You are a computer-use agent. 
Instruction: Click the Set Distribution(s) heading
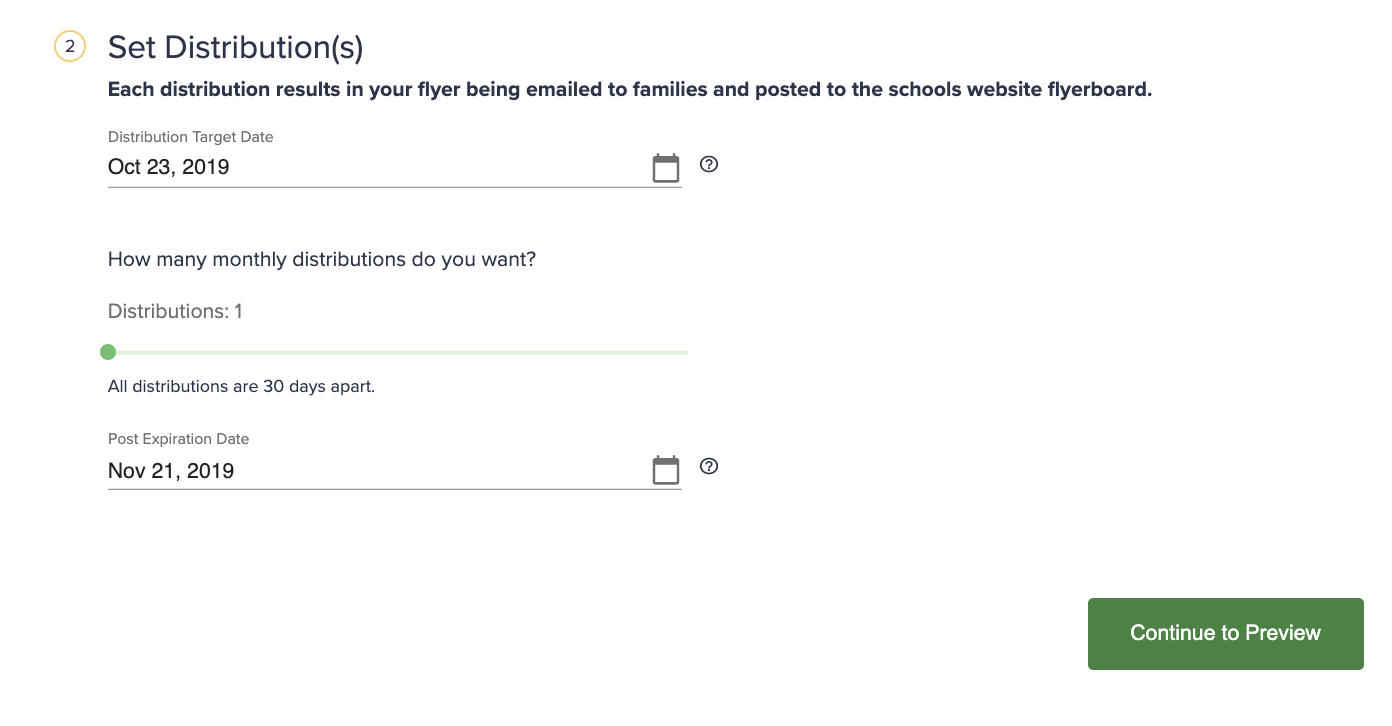[x=236, y=47]
